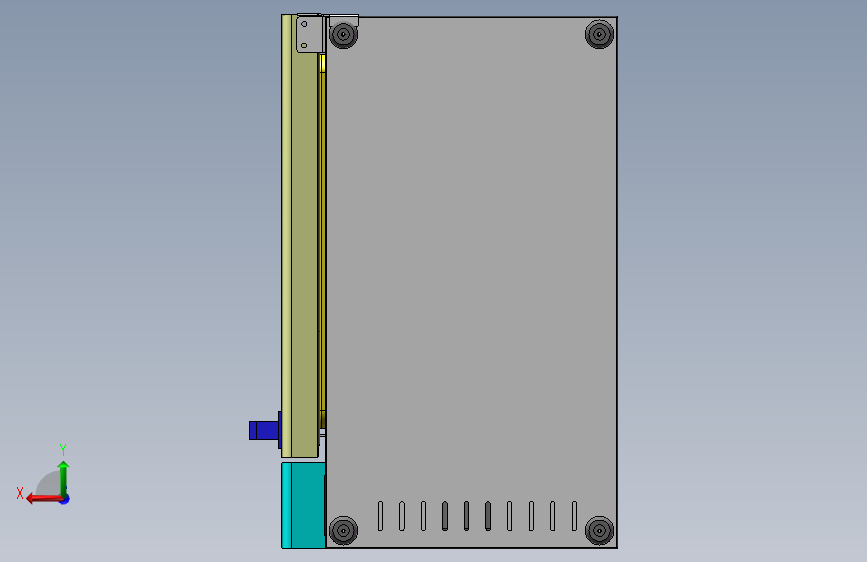This screenshot has height=562, width=867.
Task: Click the blue Z axis dot of triad
Action: point(65,499)
